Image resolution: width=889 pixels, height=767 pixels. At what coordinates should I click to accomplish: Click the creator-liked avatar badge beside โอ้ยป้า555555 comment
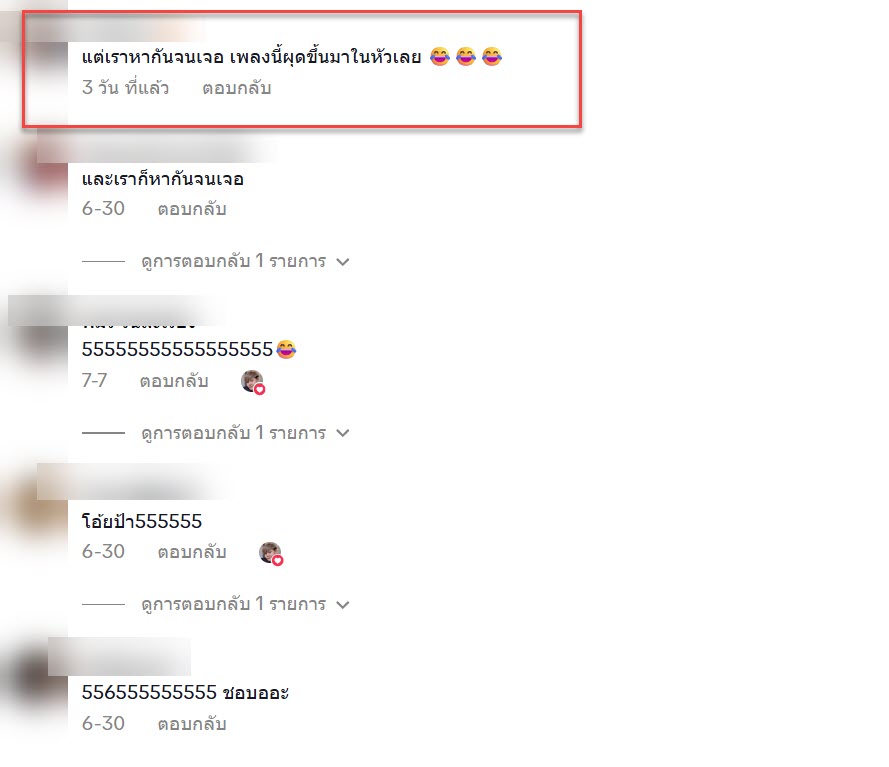271,553
